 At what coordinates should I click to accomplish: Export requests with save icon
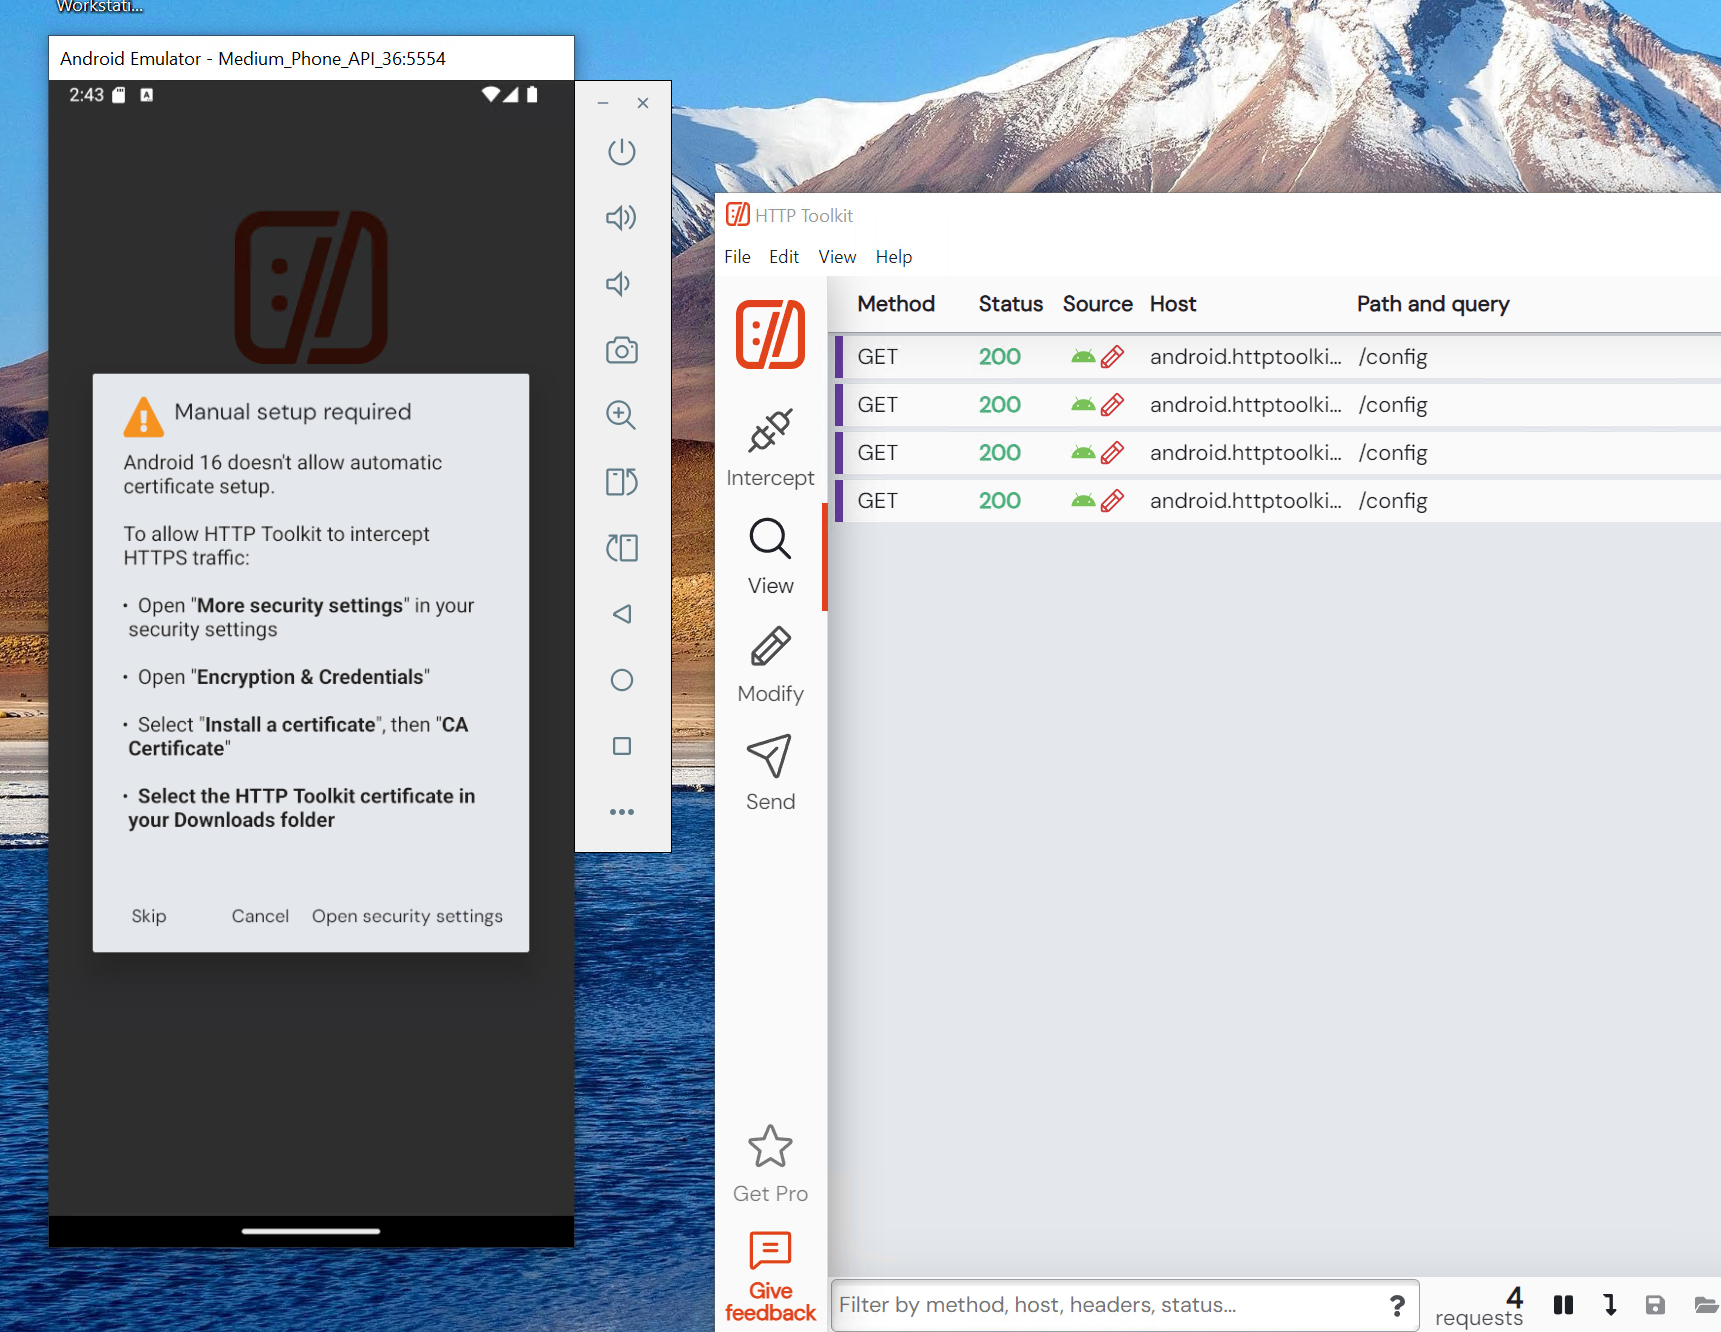(x=1655, y=1305)
